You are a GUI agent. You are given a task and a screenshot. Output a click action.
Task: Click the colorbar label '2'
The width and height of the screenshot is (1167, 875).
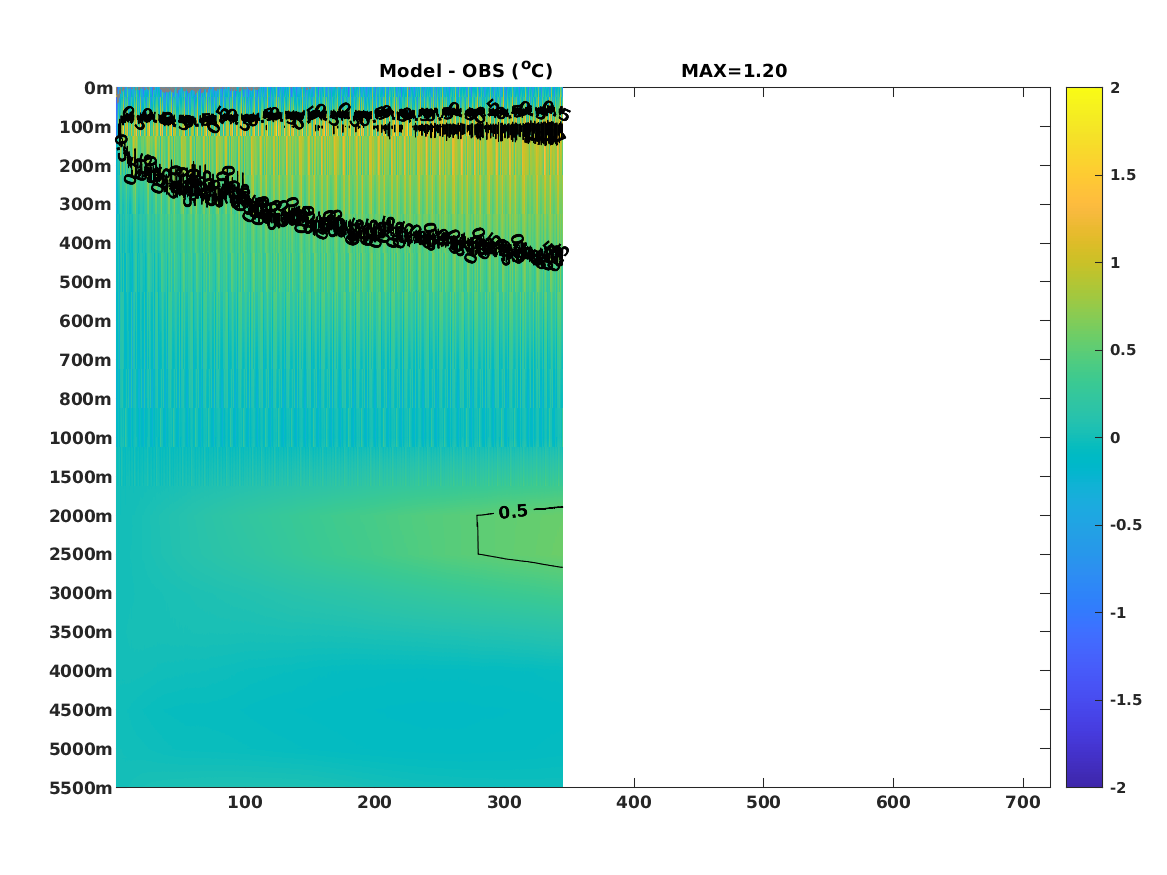1115,88
